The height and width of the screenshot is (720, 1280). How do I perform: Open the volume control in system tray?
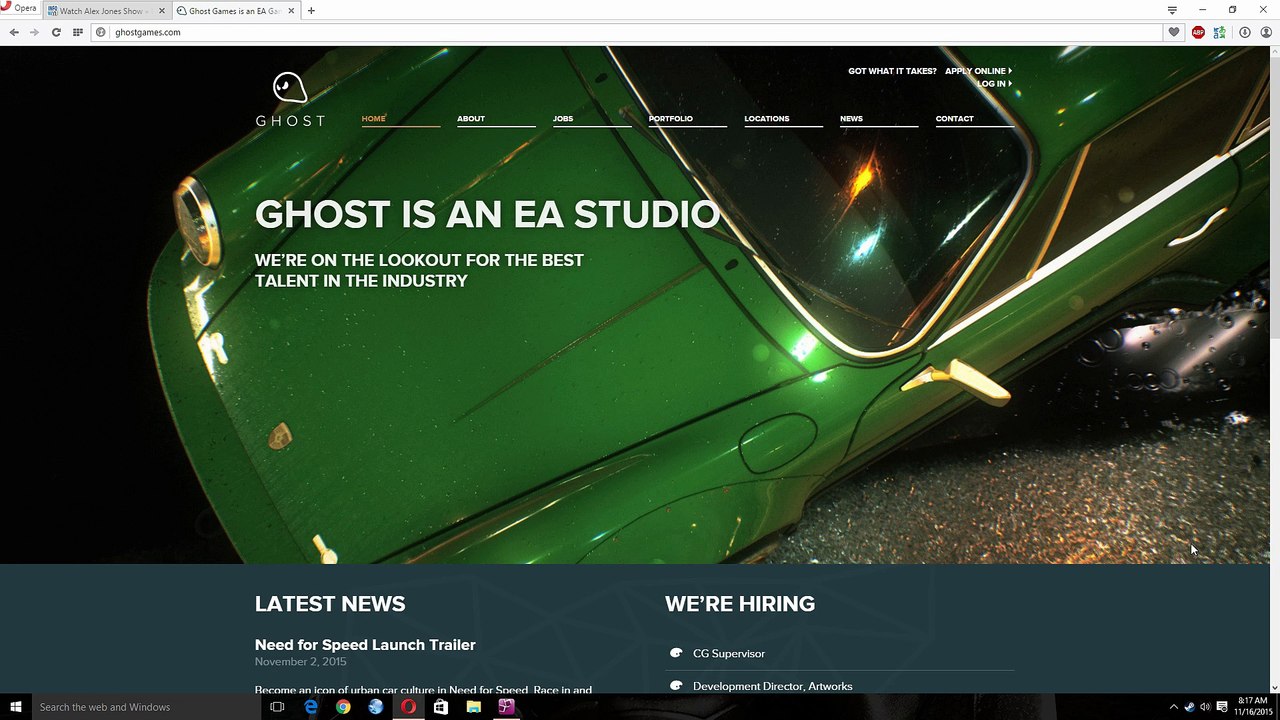[x=1205, y=707]
